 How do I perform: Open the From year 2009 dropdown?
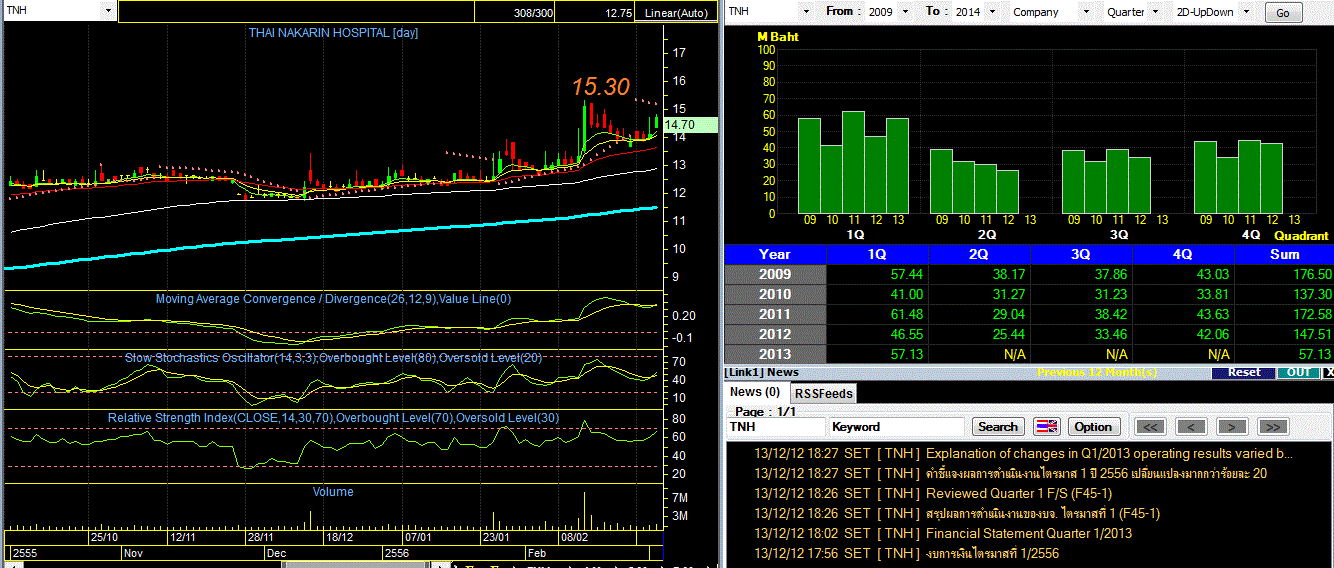[x=906, y=12]
